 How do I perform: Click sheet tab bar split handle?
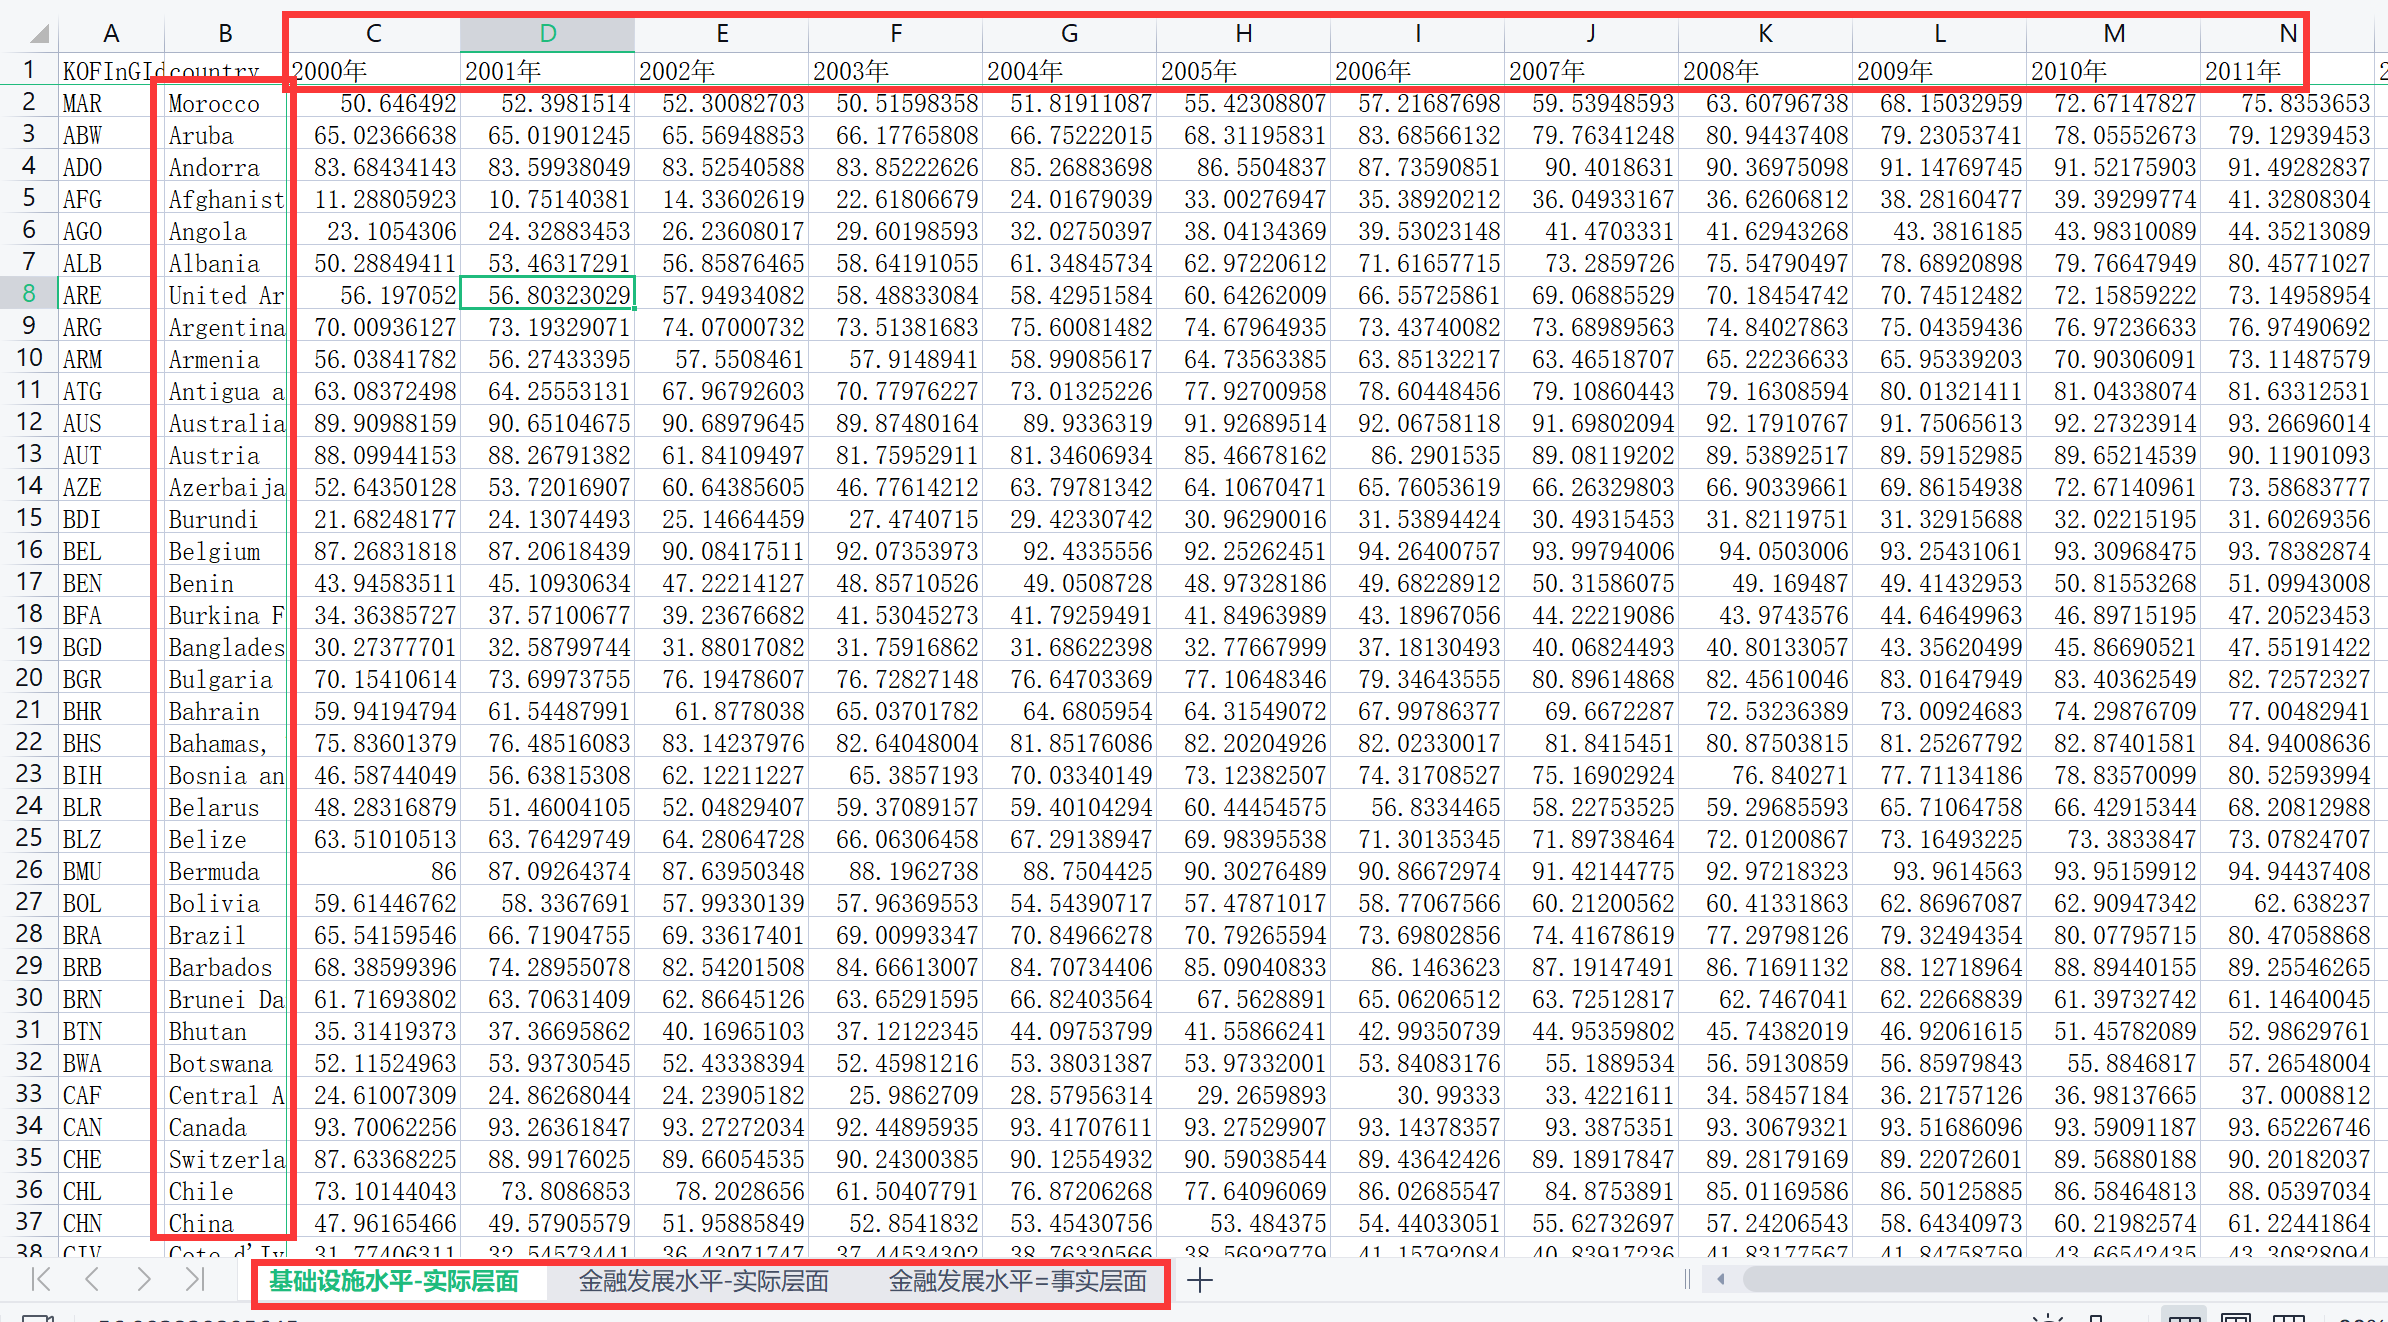pyautogui.click(x=1687, y=1279)
